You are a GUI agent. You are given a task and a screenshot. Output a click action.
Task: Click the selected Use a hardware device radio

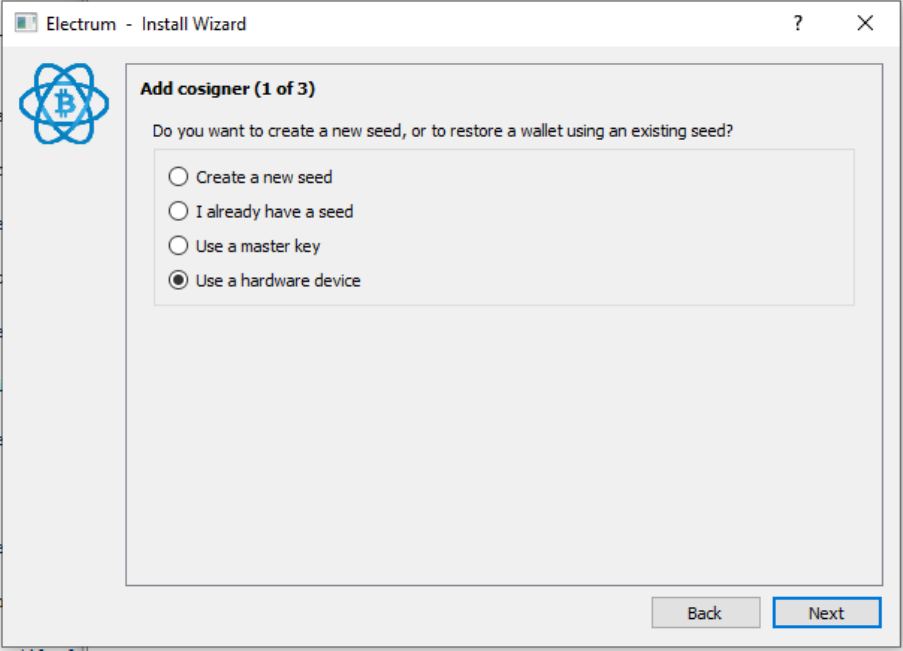(179, 280)
